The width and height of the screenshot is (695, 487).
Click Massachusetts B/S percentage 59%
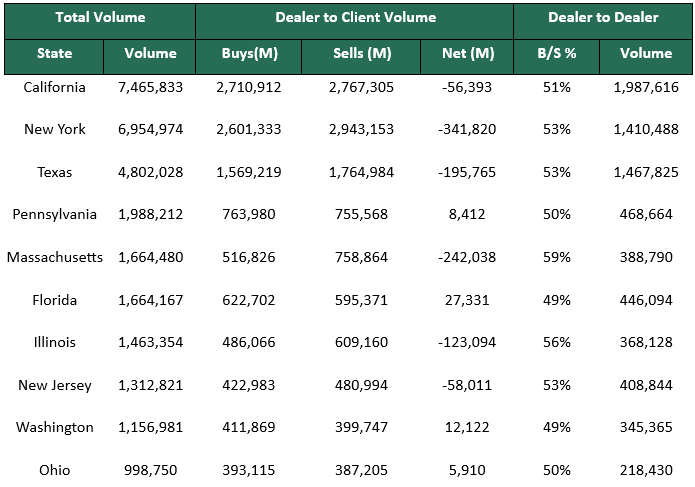click(557, 257)
